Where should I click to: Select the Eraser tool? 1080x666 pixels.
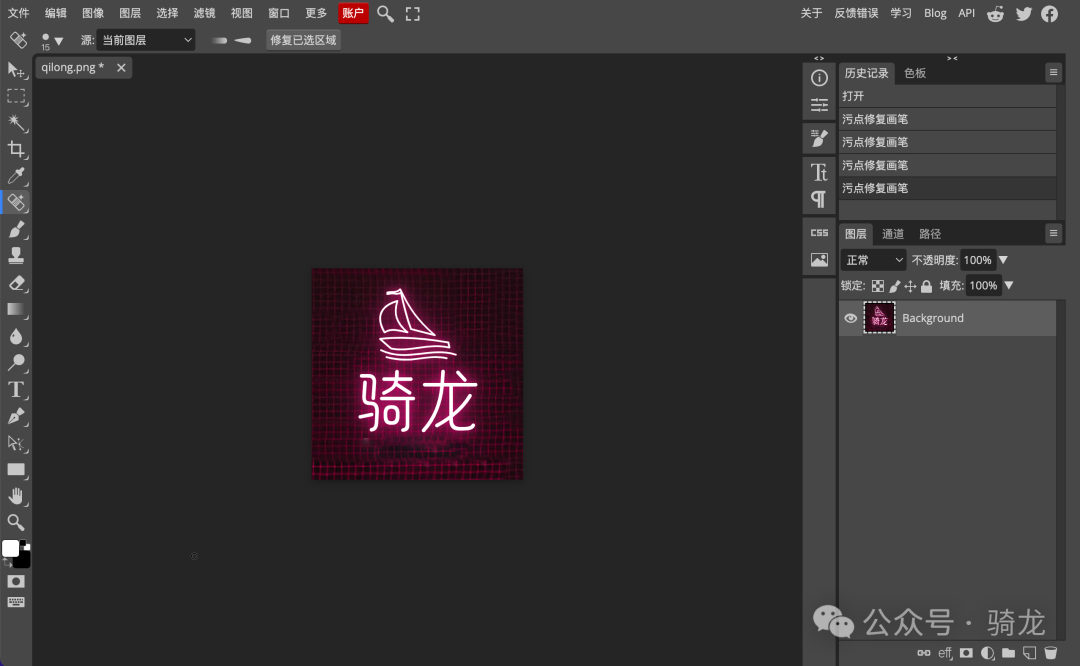[x=16, y=282]
